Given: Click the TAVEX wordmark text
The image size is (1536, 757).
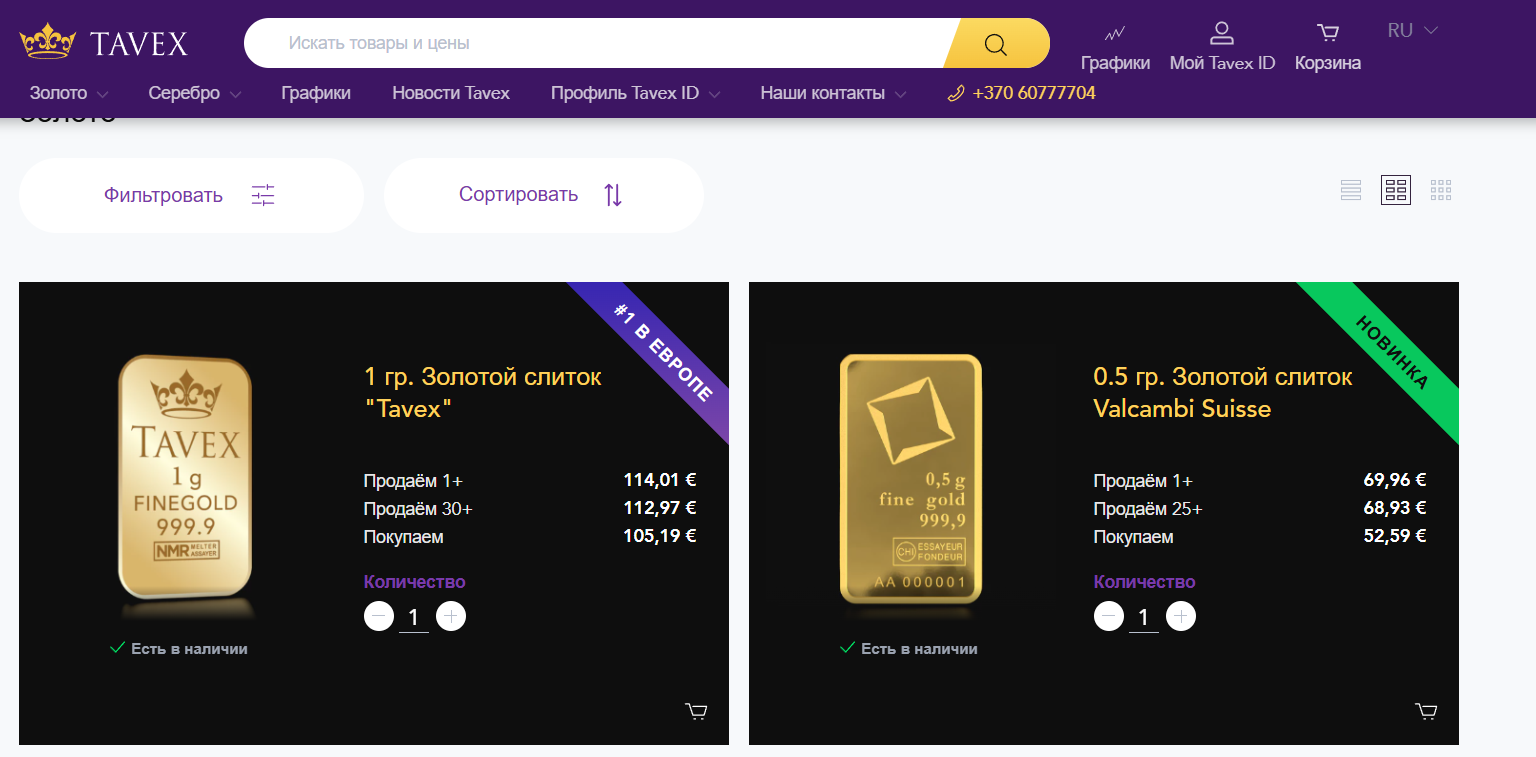Looking at the screenshot, I should tap(139, 44).
